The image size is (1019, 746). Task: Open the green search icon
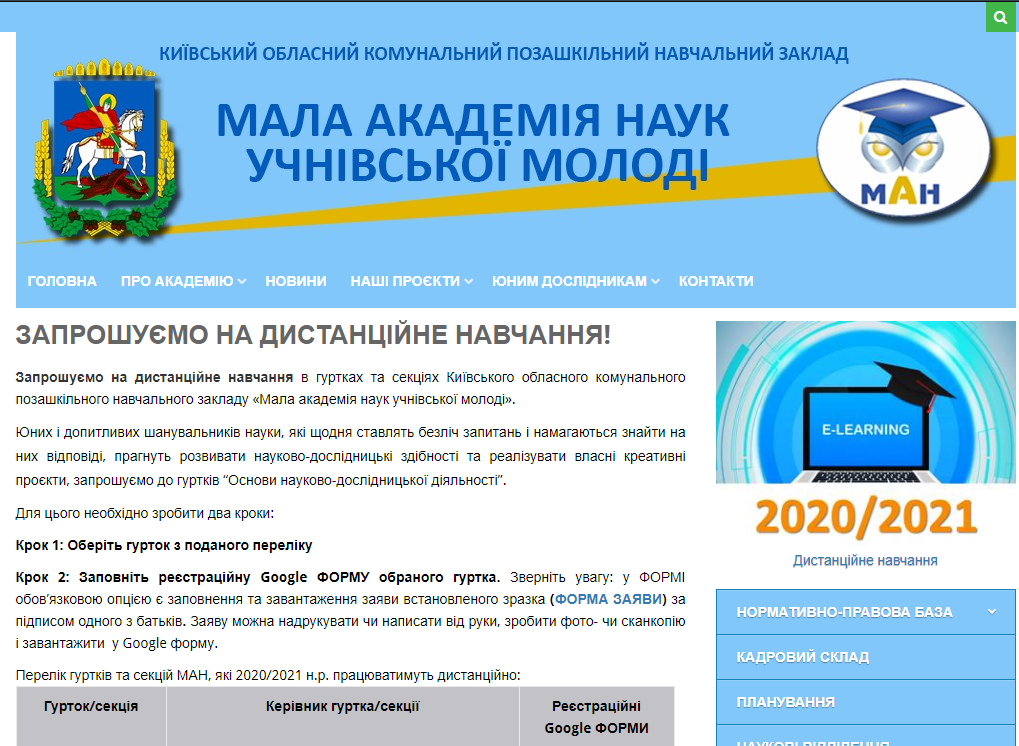[1001, 18]
